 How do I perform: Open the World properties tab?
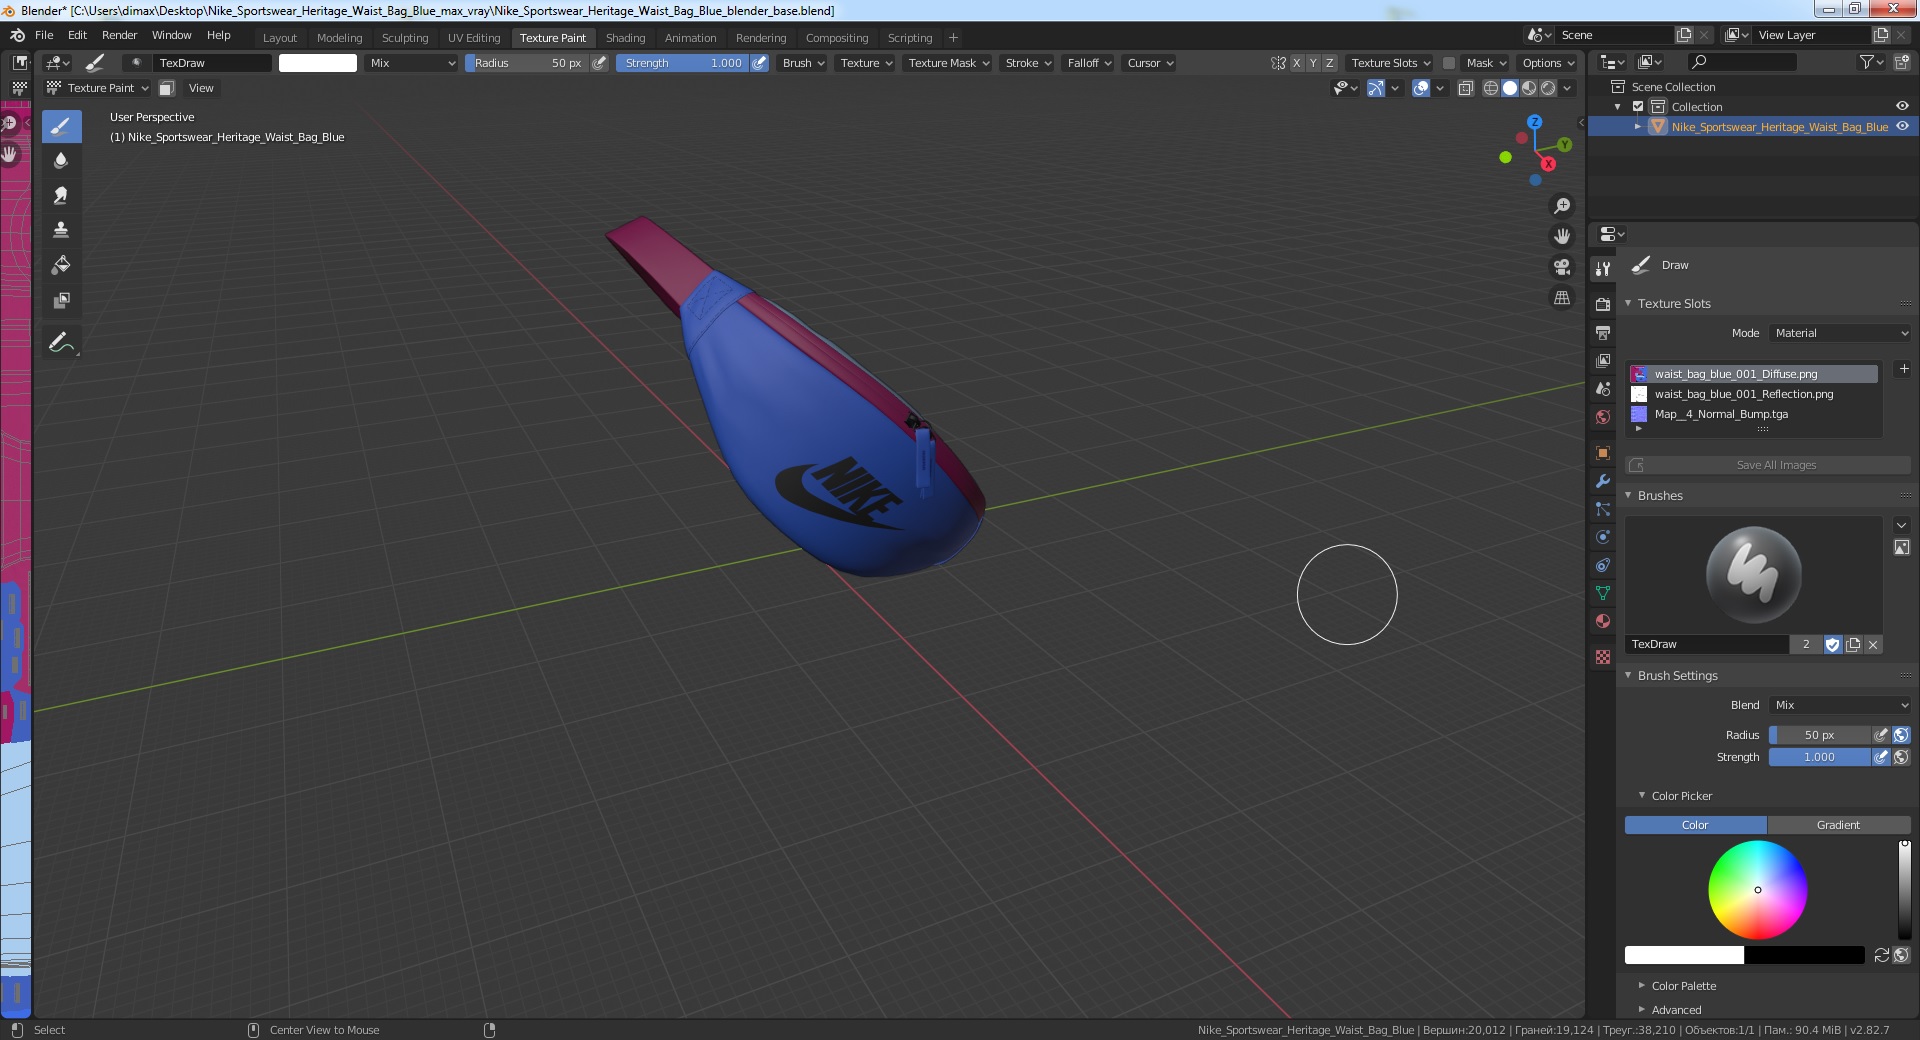tap(1603, 416)
